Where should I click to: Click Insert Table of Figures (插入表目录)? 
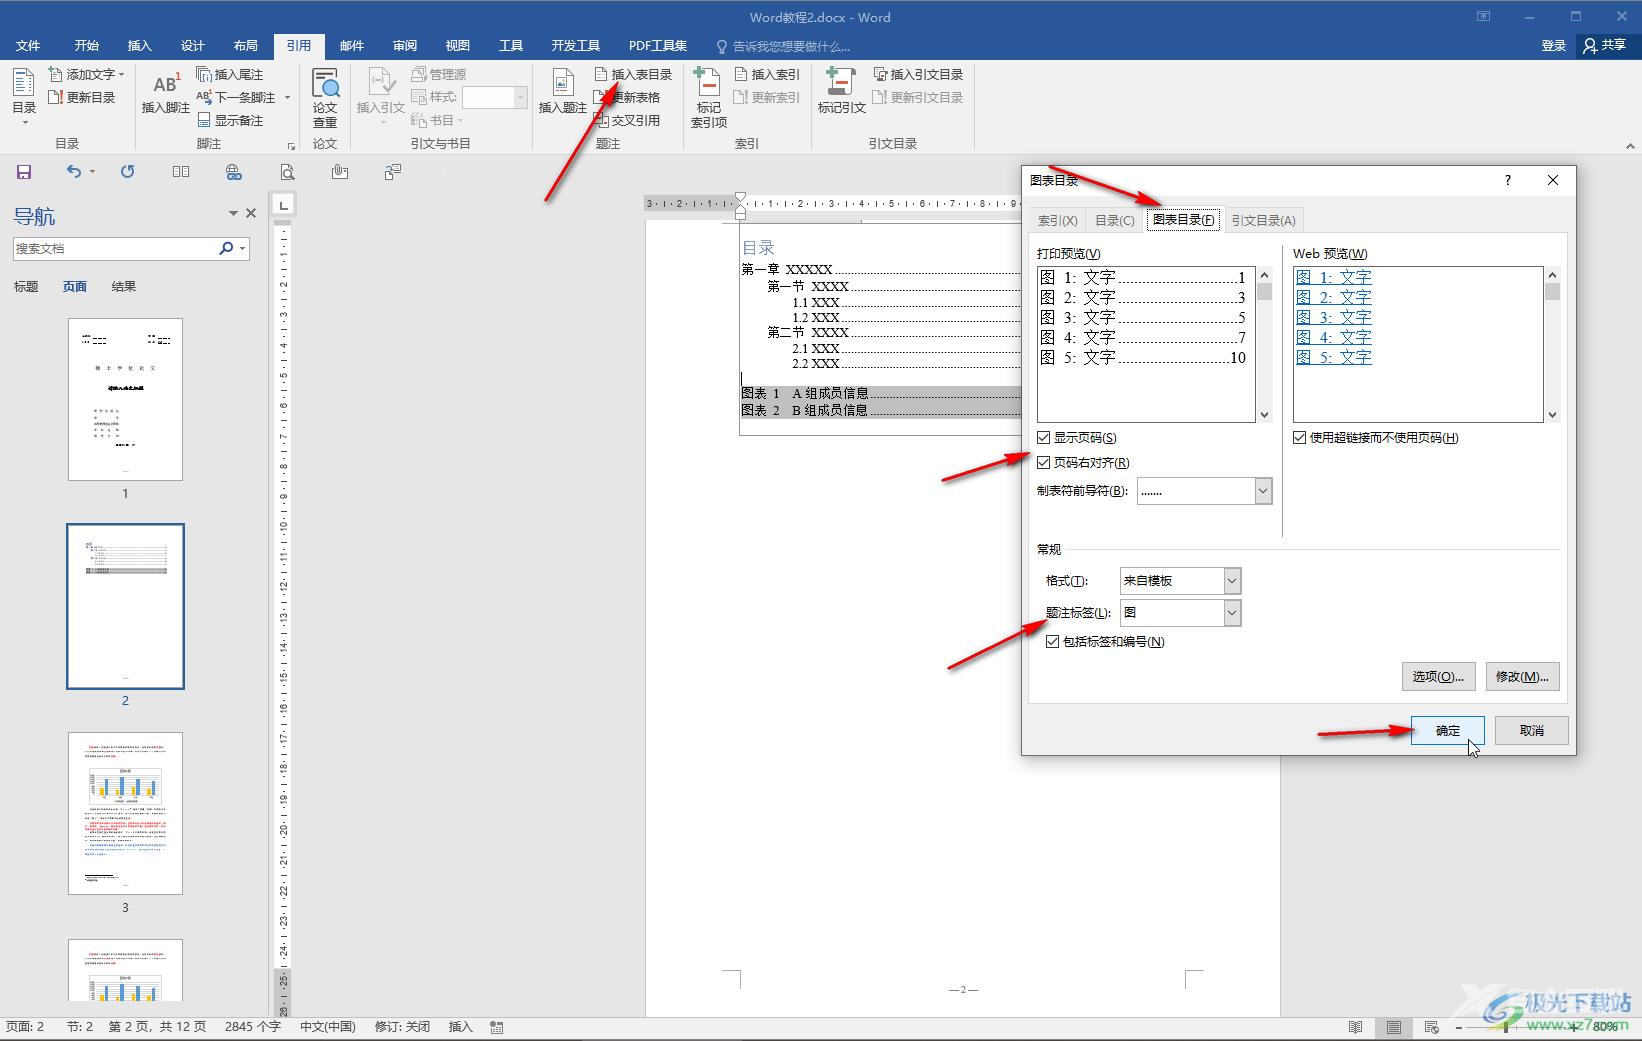633,74
